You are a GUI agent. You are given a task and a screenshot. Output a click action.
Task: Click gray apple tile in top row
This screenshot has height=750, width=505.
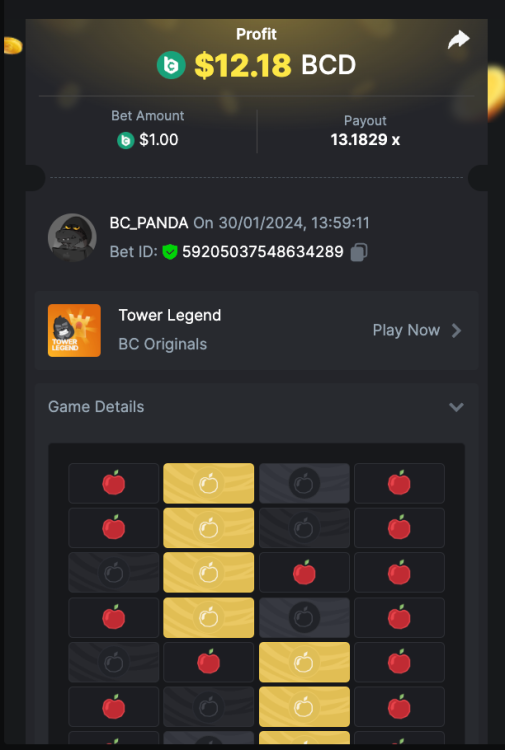[304, 483]
